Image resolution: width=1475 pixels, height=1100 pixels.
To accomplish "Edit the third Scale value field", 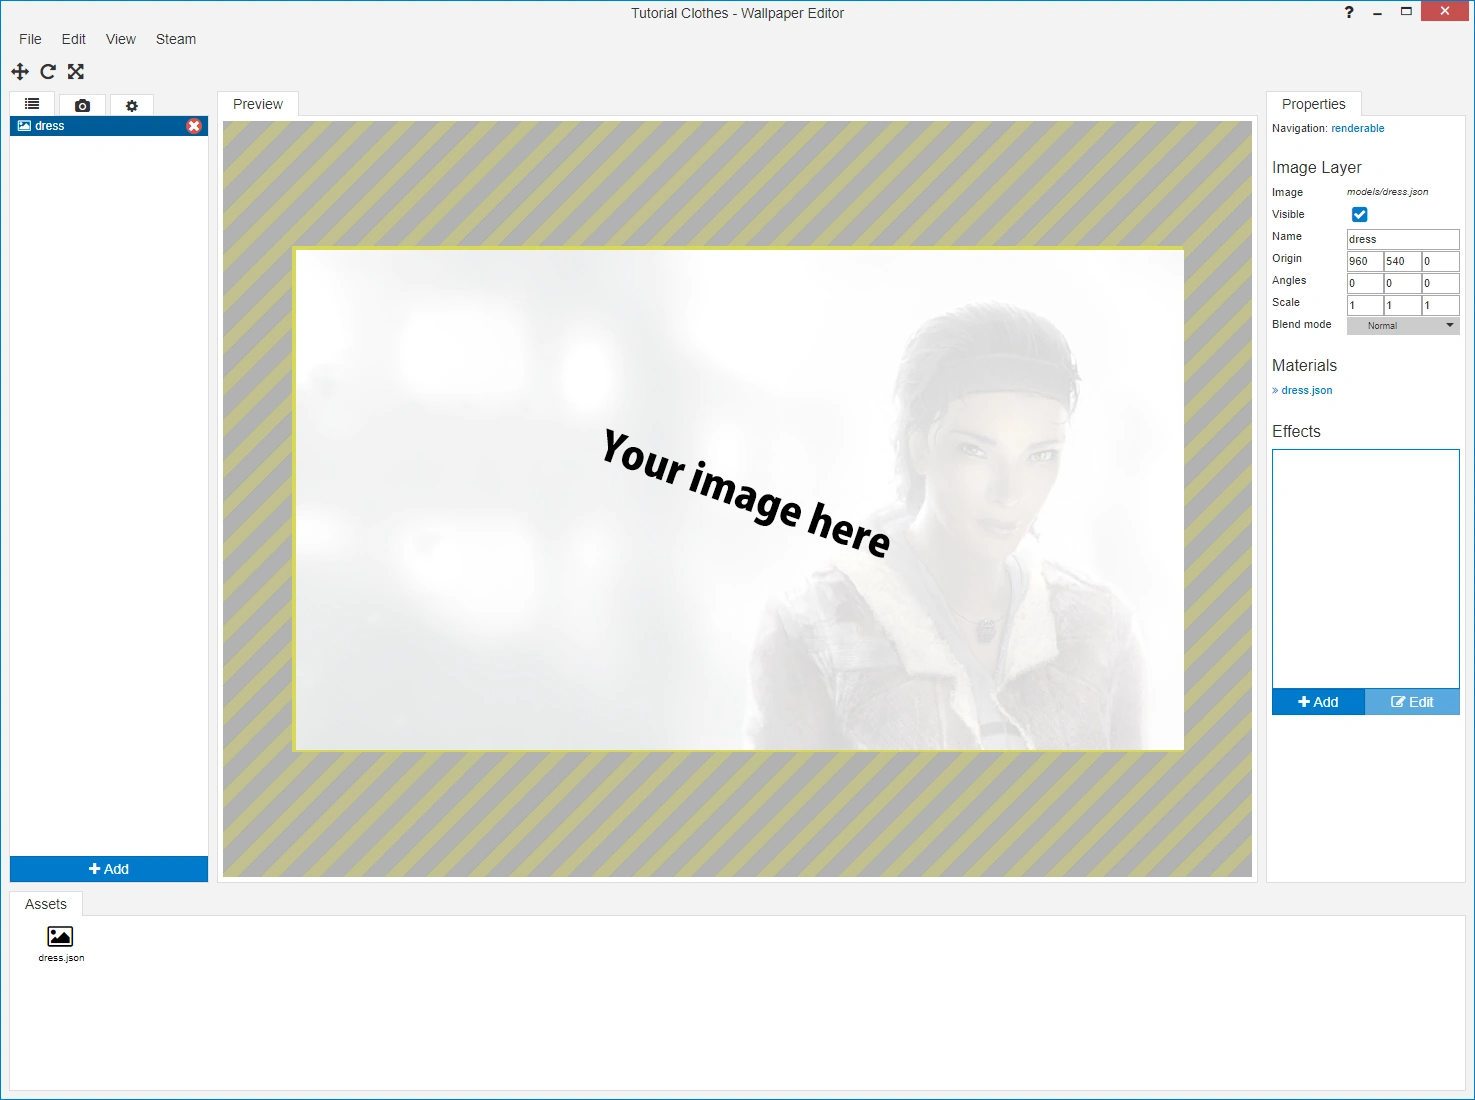I will pos(1441,305).
